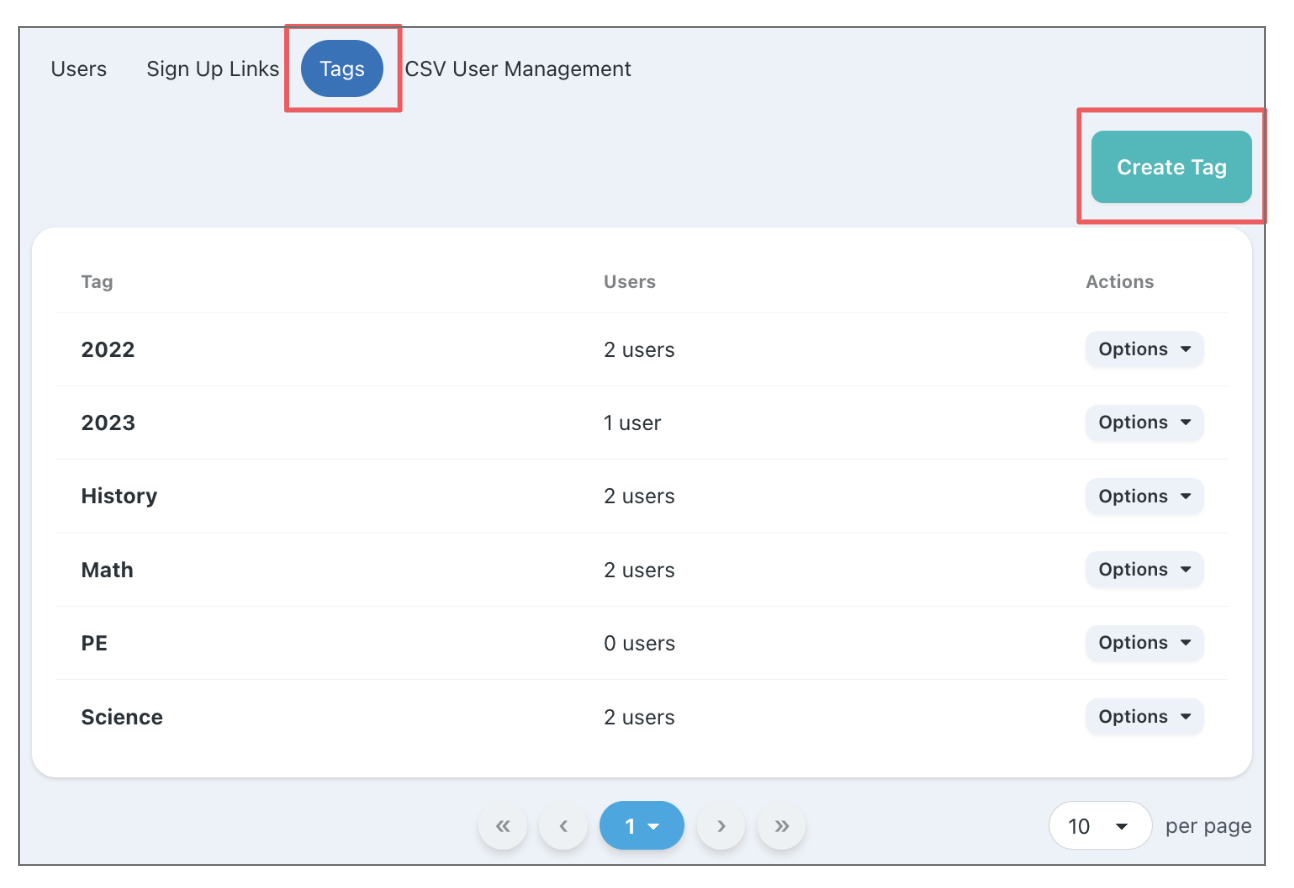Show Options for the PE tag
This screenshot has width=1294, height=888.
click(x=1144, y=643)
